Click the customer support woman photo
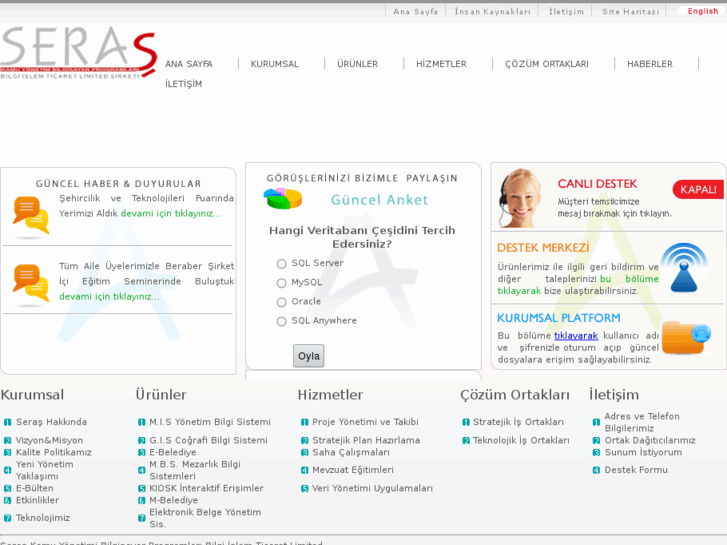 (520, 198)
